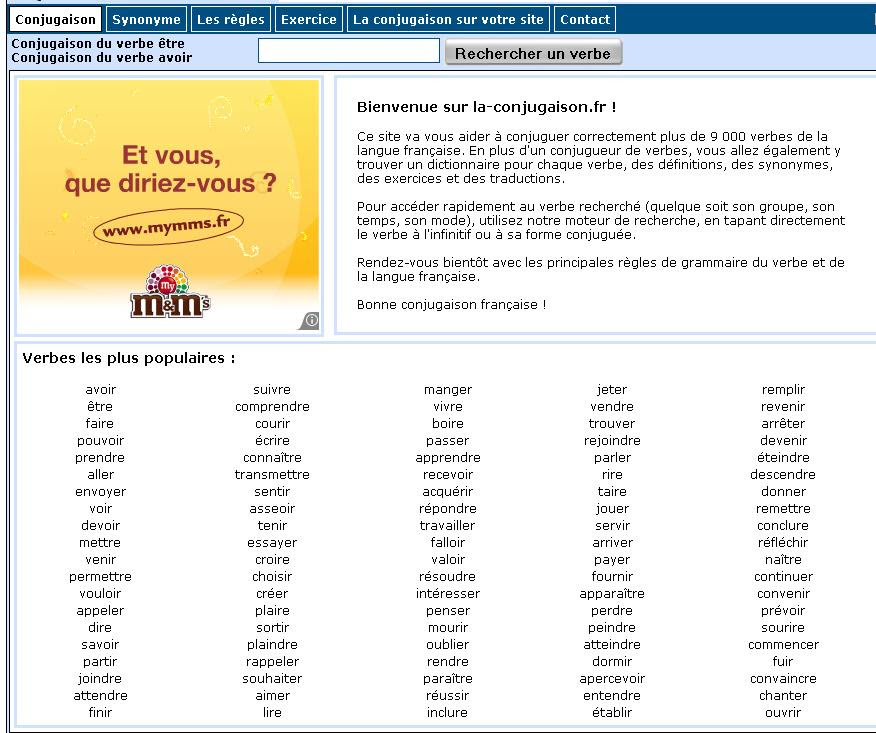Select the verb répondre
The height and width of the screenshot is (733, 876).
(448, 508)
